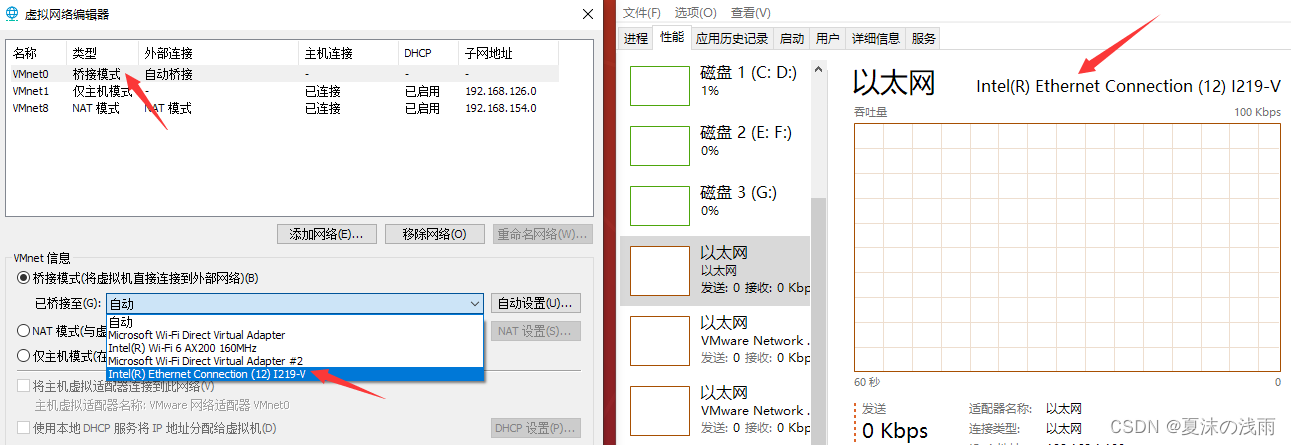The height and width of the screenshot is (445, 1291).
Task: Click the 连接类型 label in Task Manager
Action: 994,428
